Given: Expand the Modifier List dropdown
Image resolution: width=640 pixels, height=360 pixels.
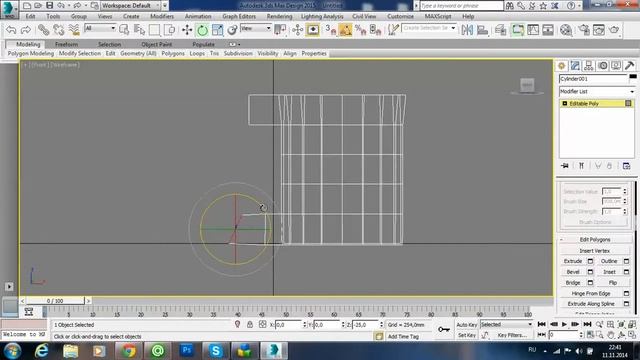Looking at the screenshot, I should coord(596,91).
